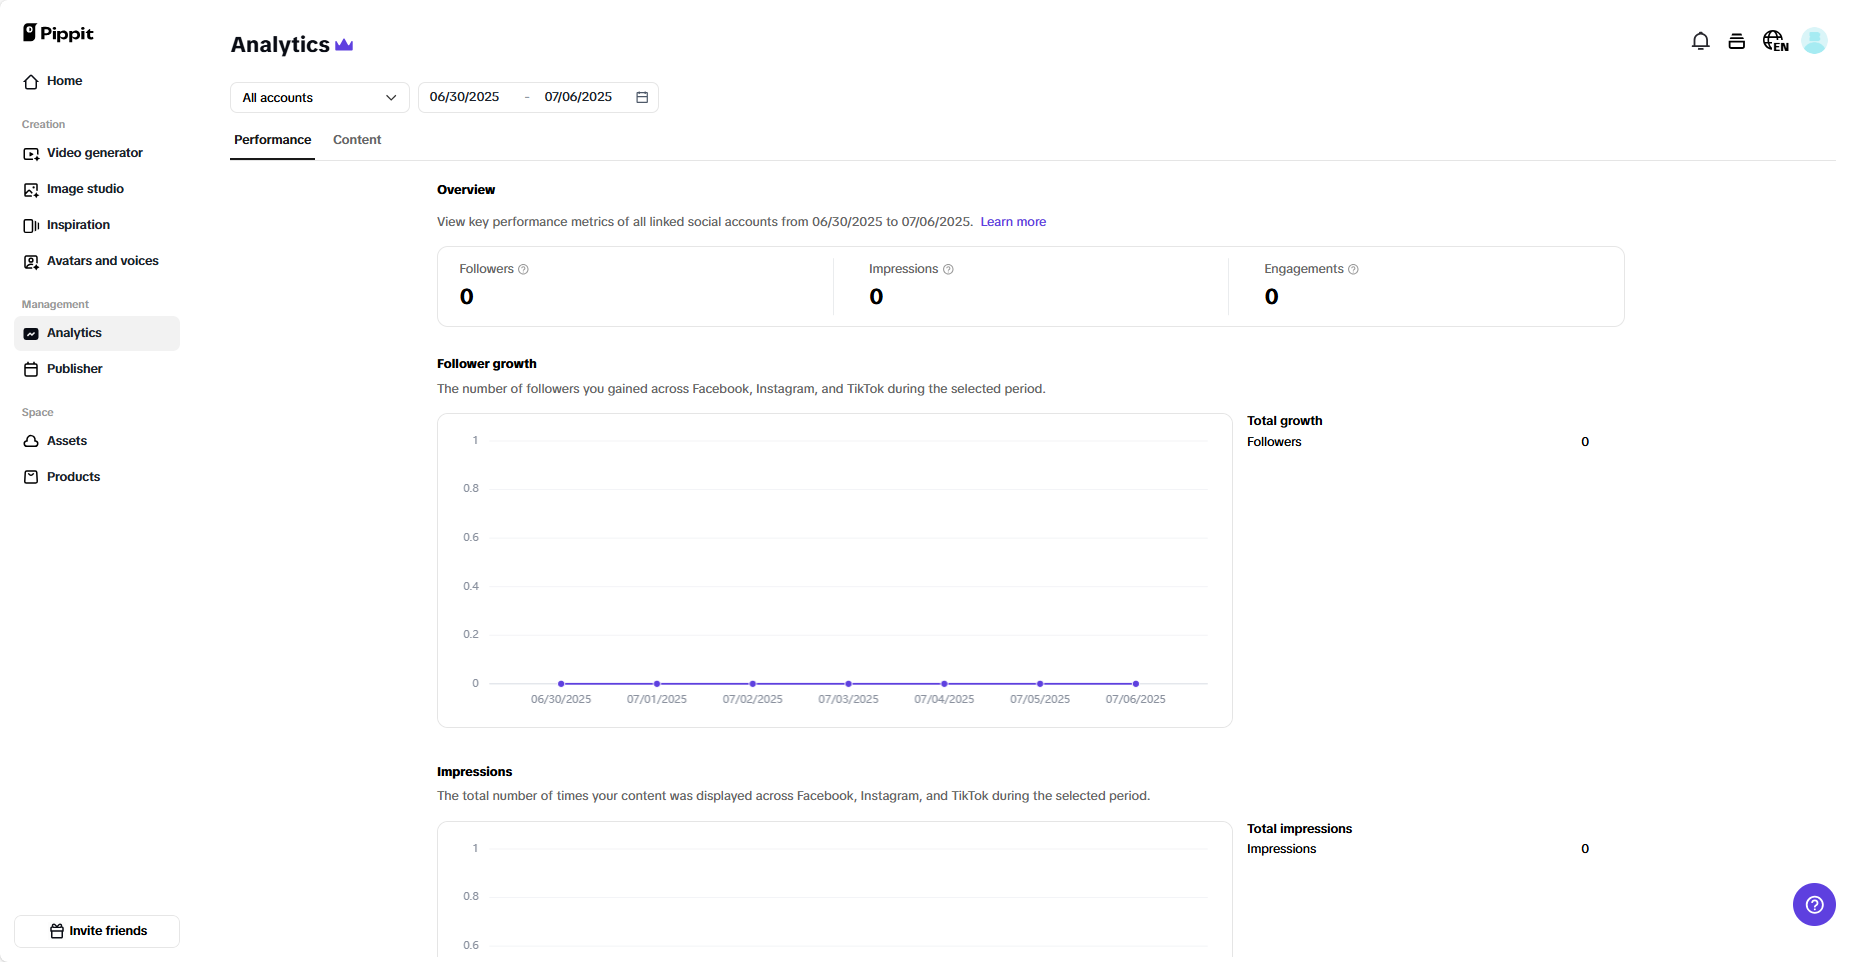The width and height of the screenshot is (1863, 962).
Task: Expand the All accounts dropdown
Action: point(318,97)
